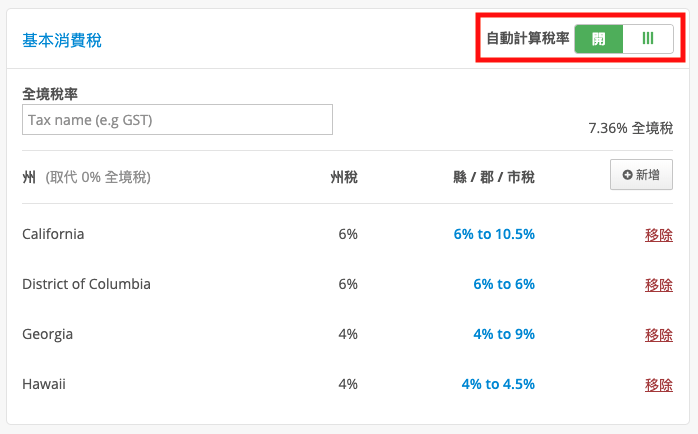Open Hawaii's 4% to 4.5% county rates
The image size is (698, 434).
pos(498,384)
